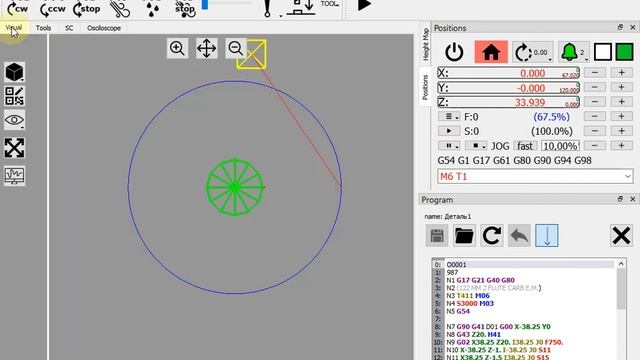Viewport: 640px width, 360px height.
Task: Increase feed rate override plus button
Action: [621, 116]
